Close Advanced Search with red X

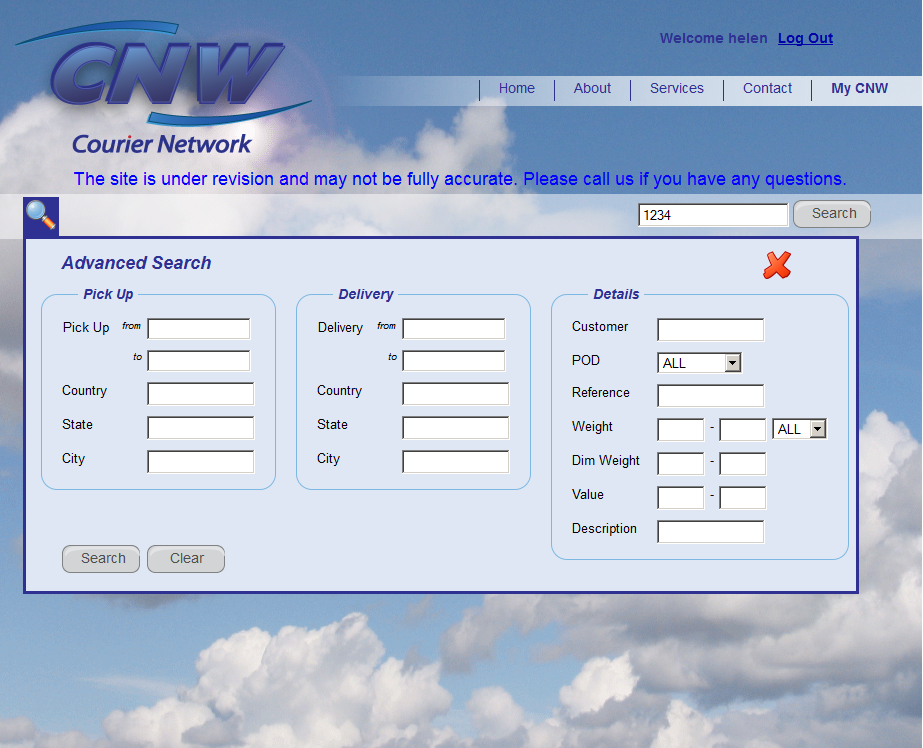tap(777, 265)
